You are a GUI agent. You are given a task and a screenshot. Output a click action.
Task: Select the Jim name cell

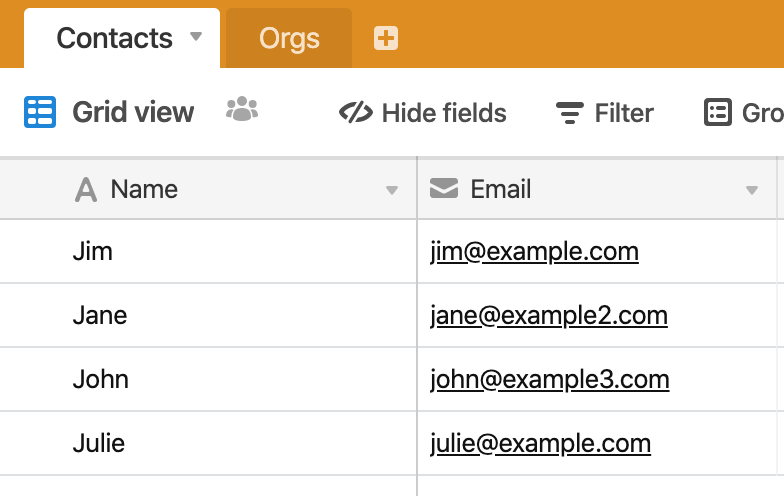pyautogui.click(x=208, y=252)
